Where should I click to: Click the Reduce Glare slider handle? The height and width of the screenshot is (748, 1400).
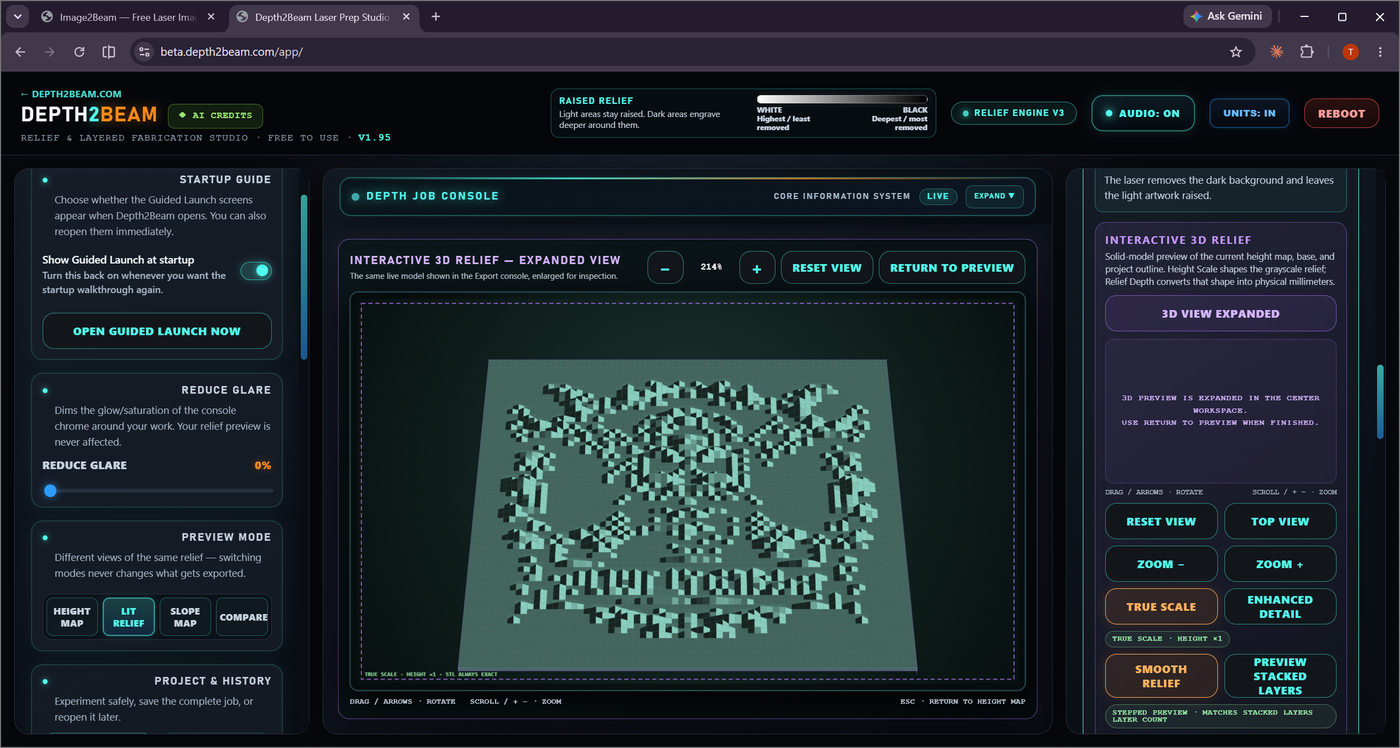(x=51, y=491)
